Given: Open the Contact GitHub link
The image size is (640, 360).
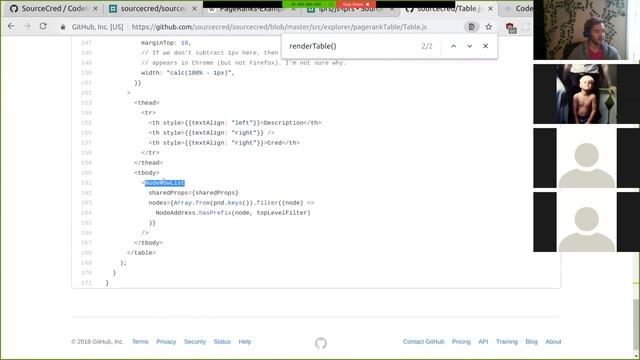Looking at the screenshot, I should (x=423, y=342).
